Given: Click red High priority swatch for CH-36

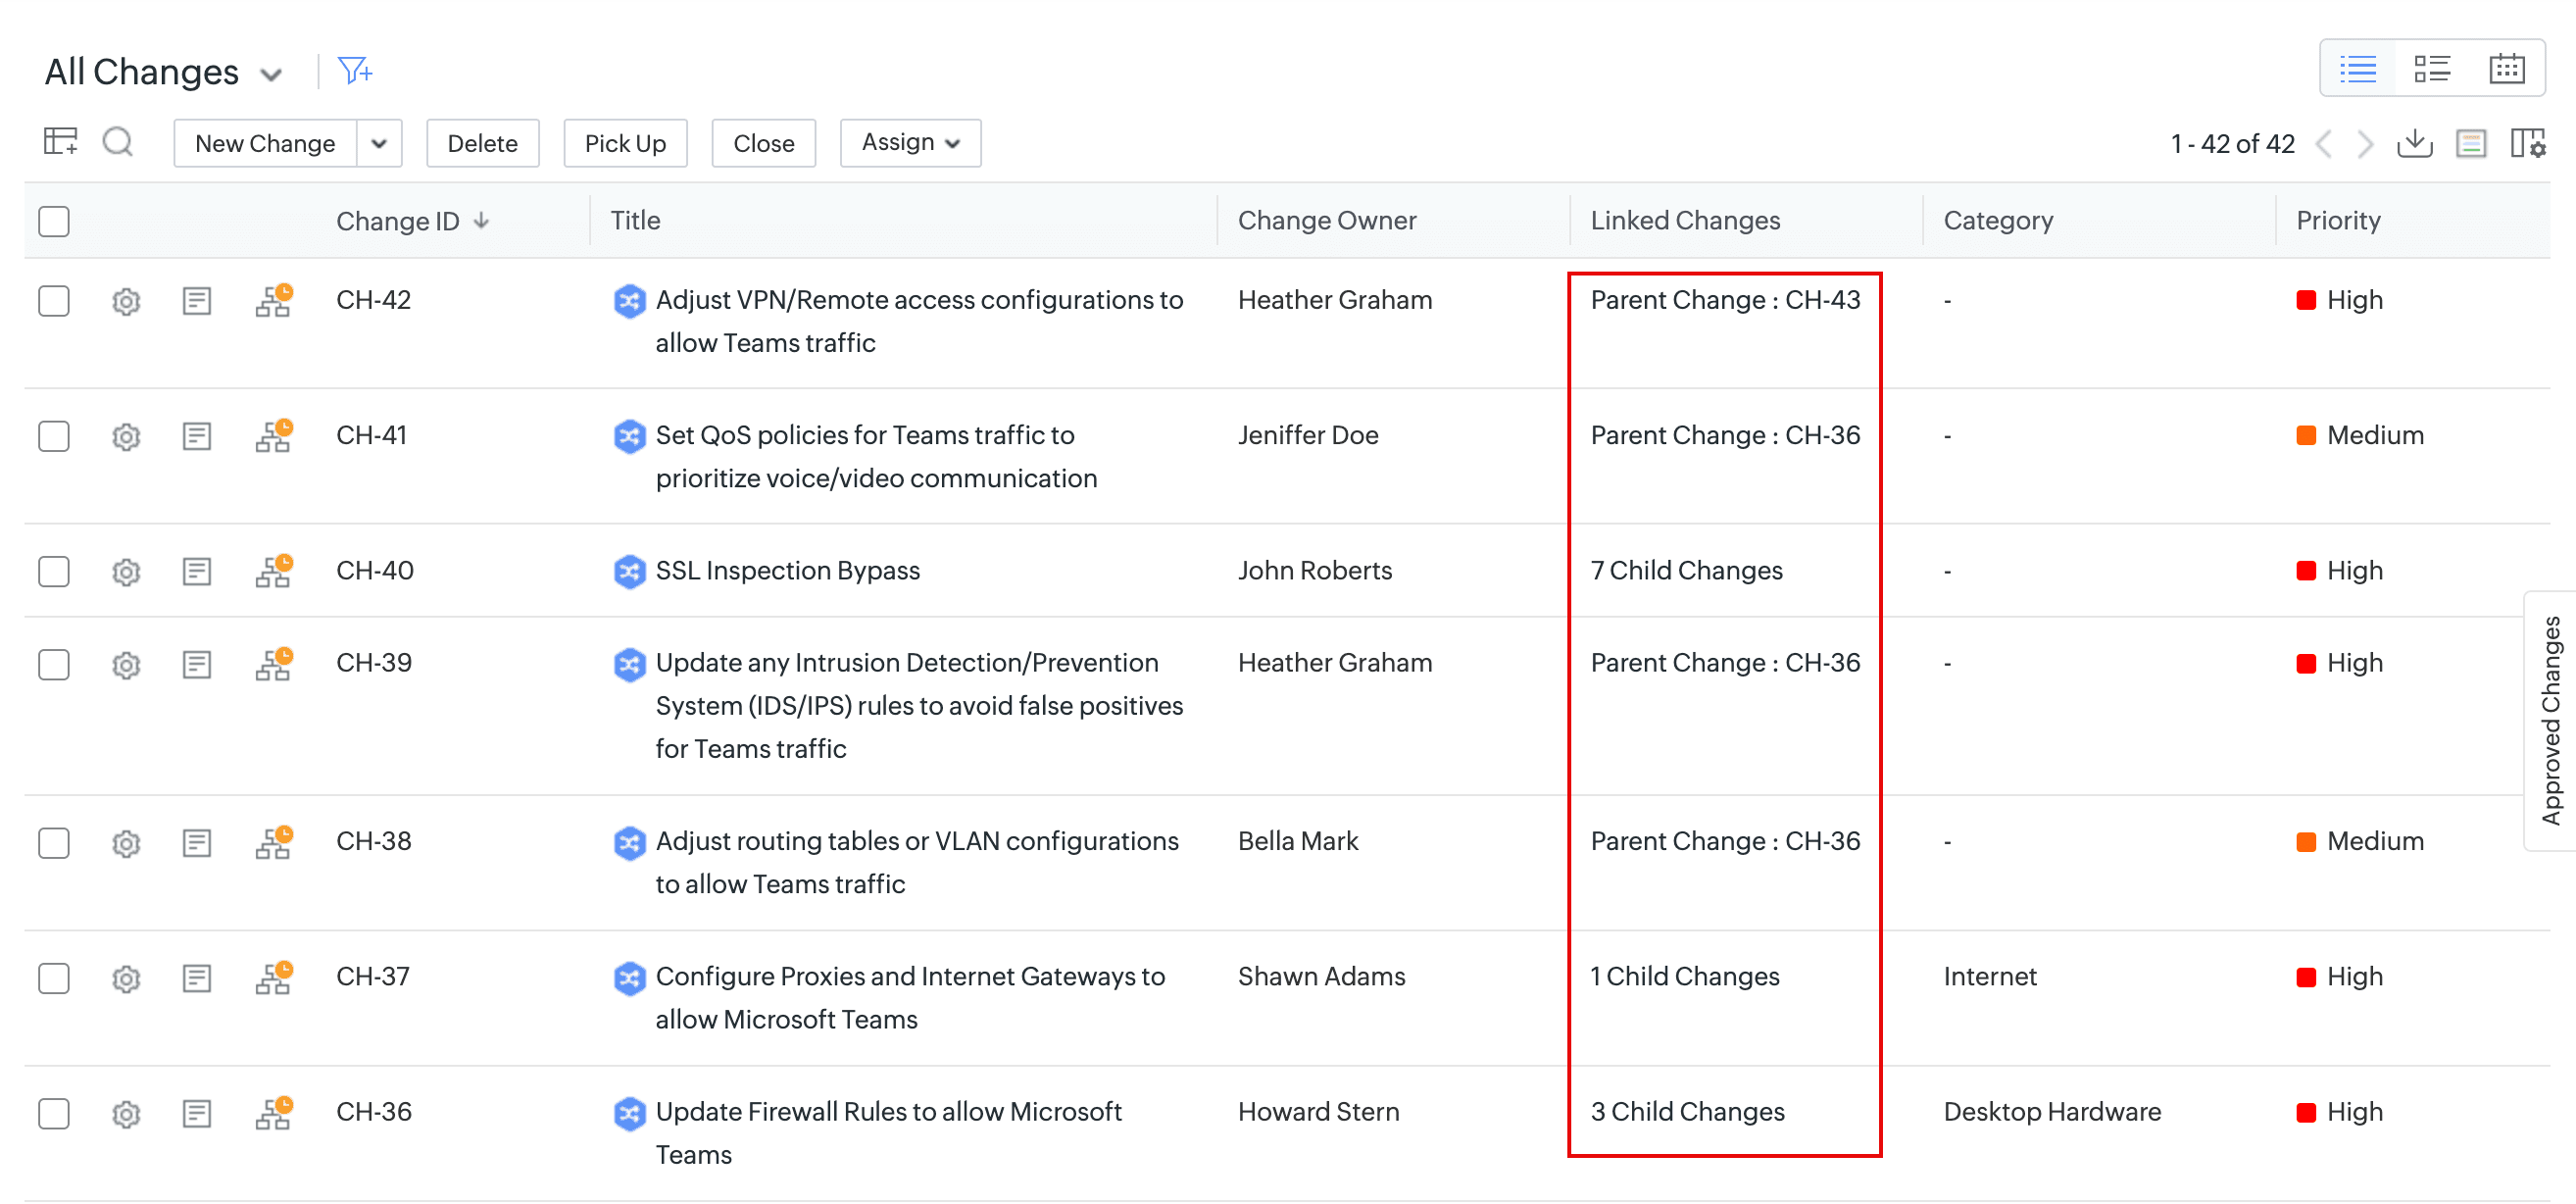Looking at the screenshot, I should click(2306, 1112).
